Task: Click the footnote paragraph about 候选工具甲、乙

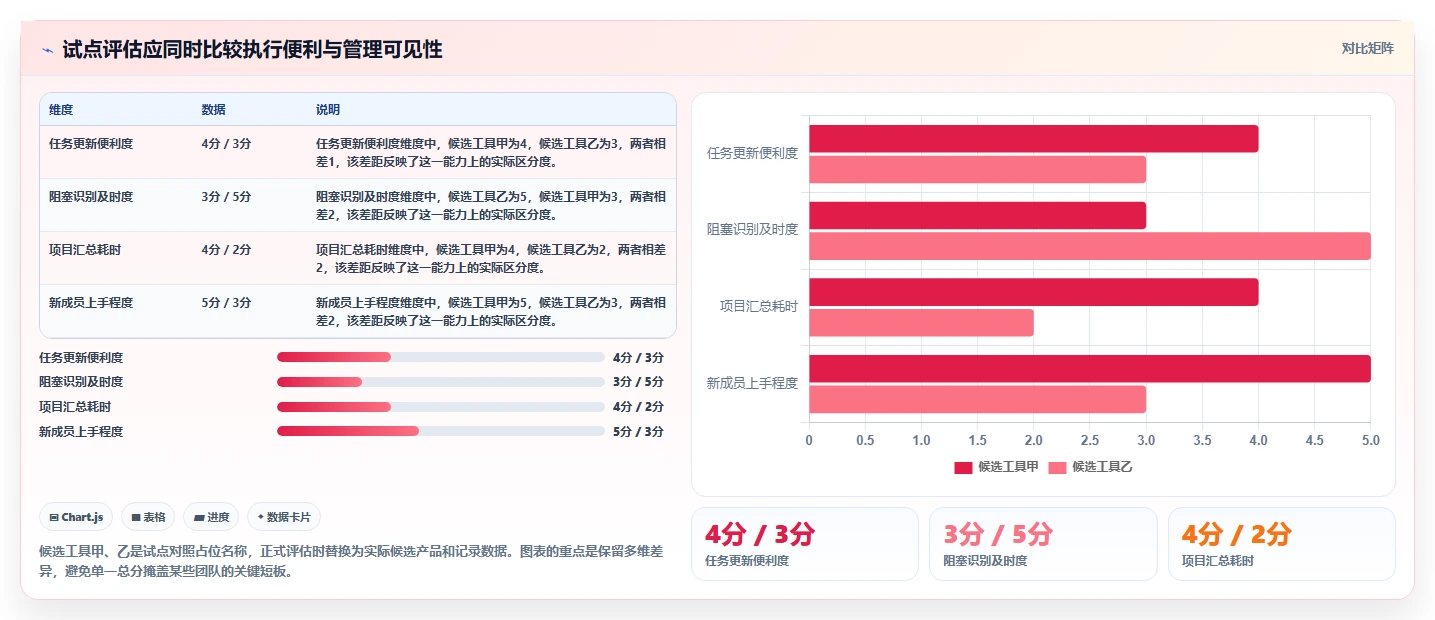Action: tap(350, 561)
